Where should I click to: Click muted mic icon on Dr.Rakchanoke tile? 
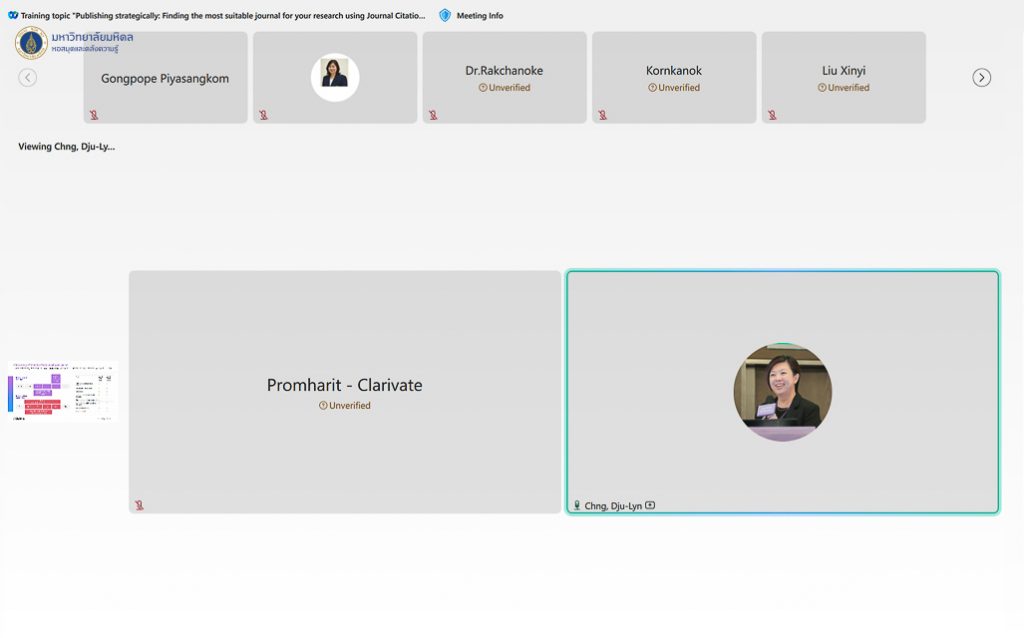[433, 115]
